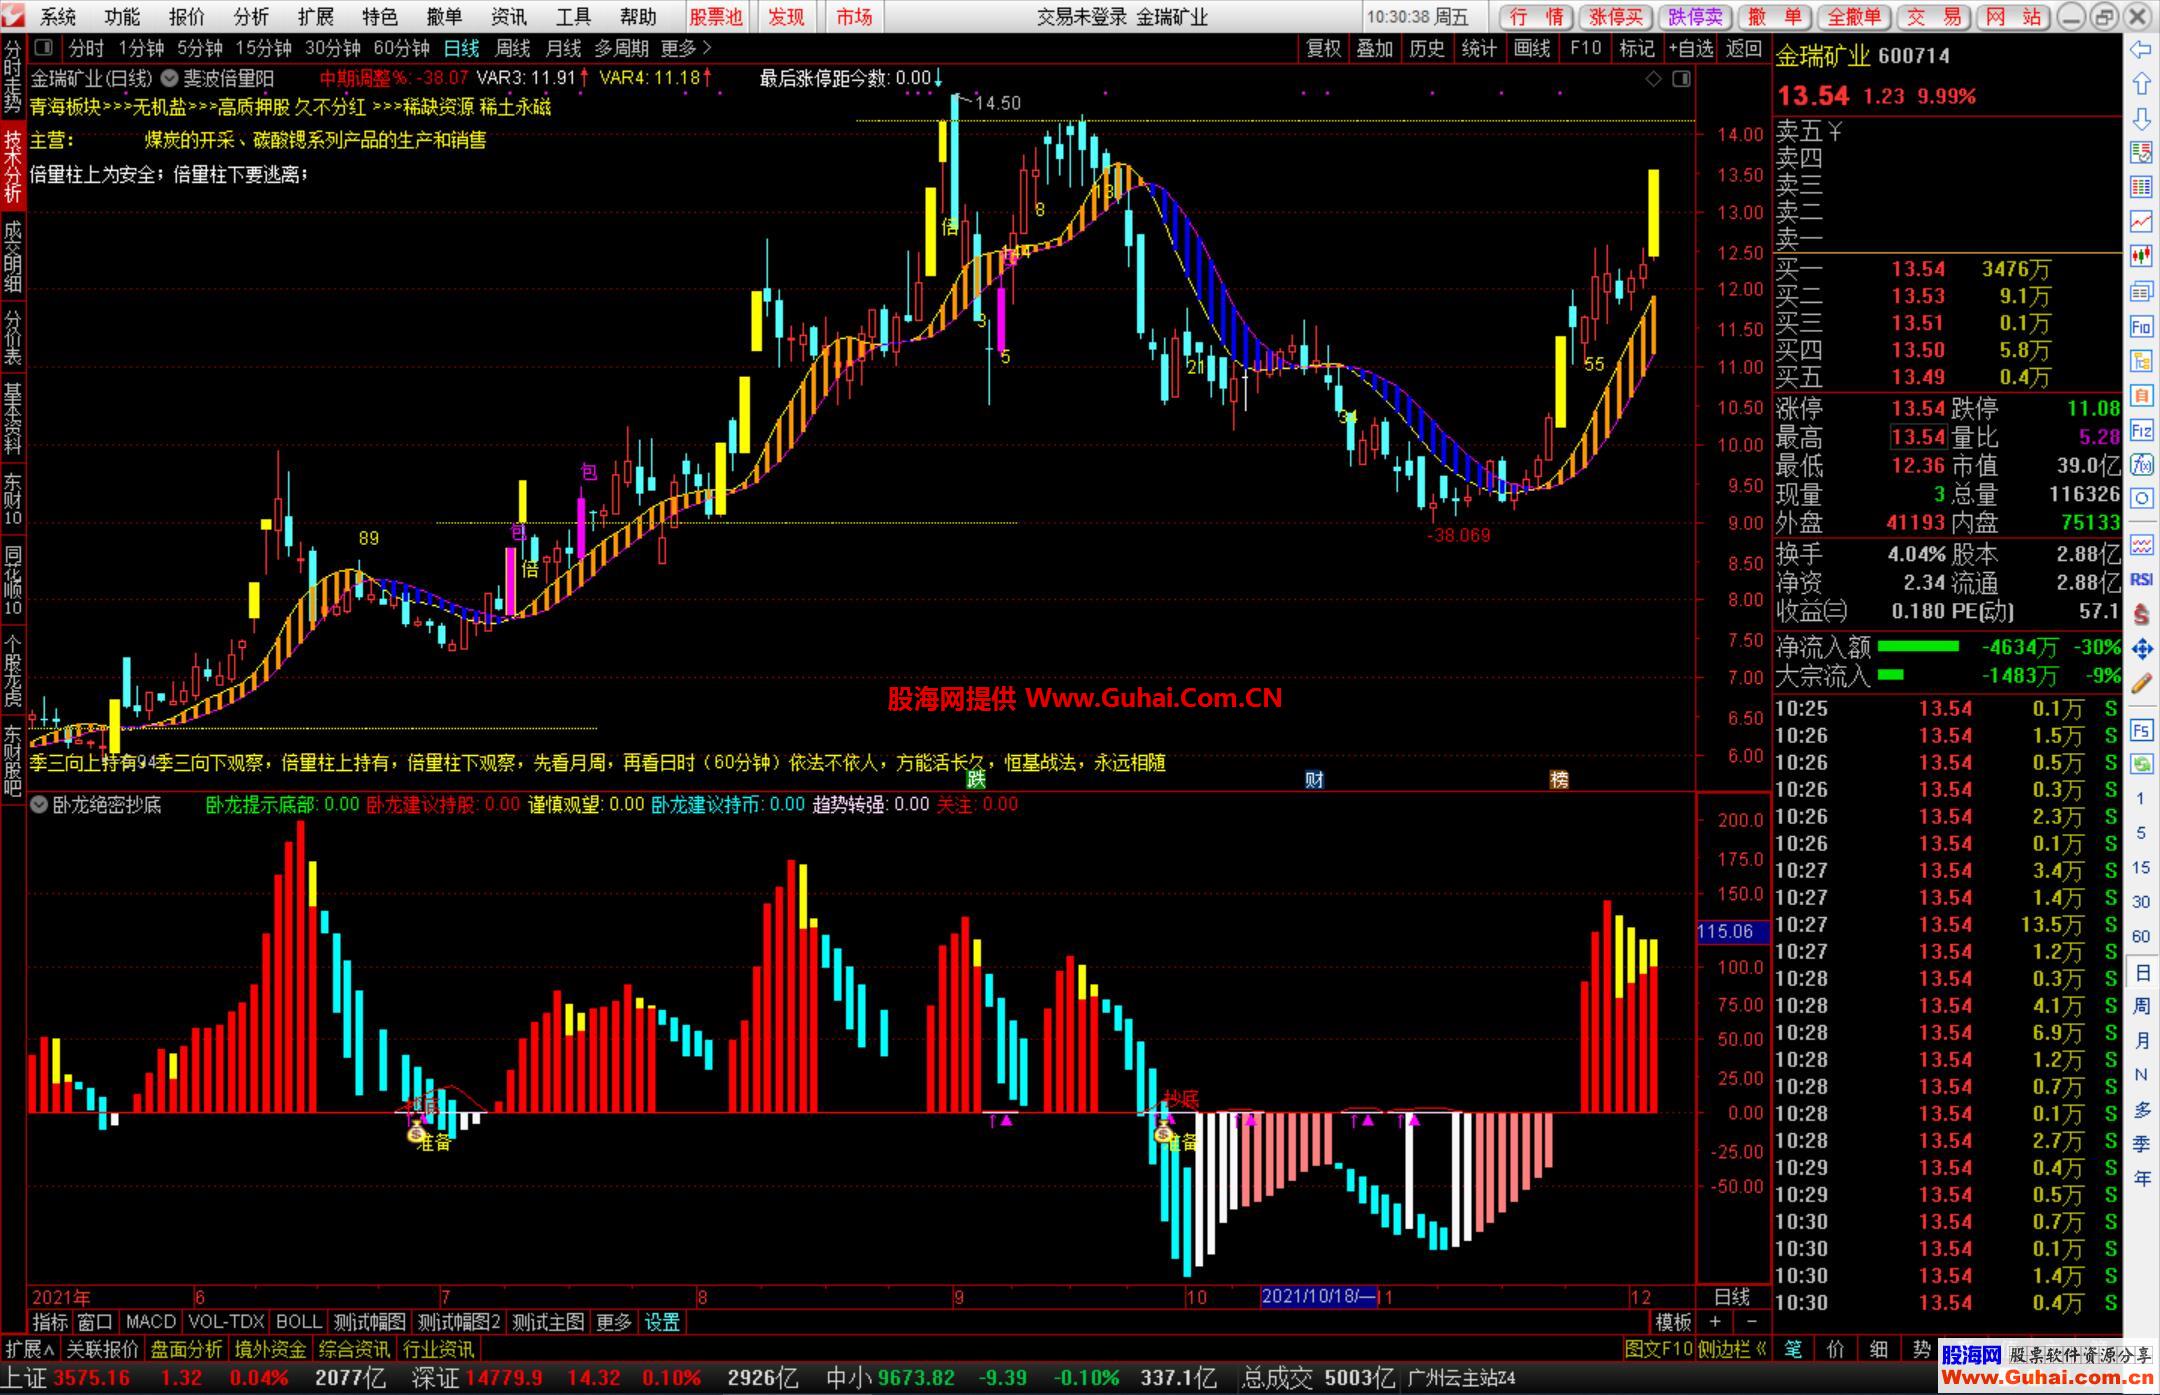Select the blue four-way move arrows icon
2160x1395 pixels.
click(x=2141, y=649)
